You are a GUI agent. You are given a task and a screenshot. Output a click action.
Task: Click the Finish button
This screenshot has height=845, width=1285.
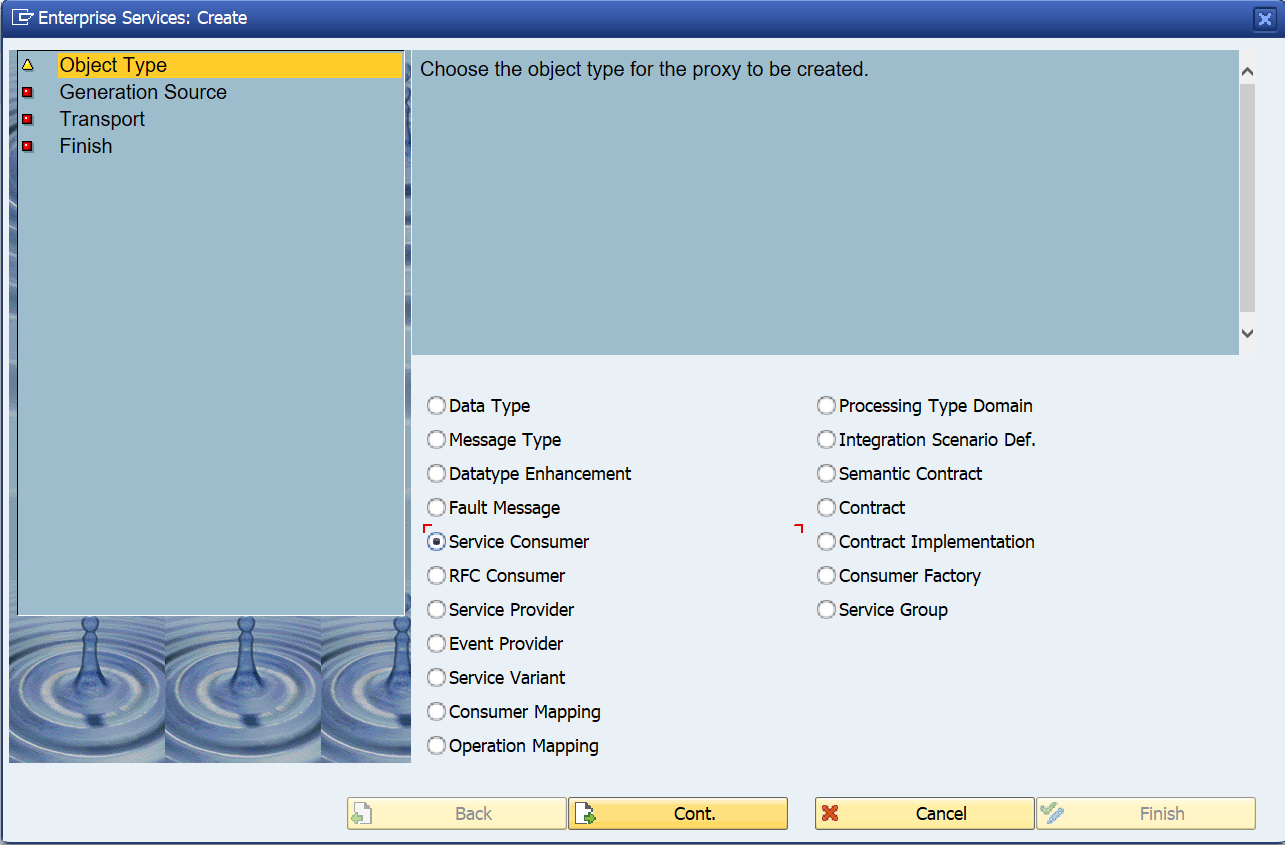(1146, 814)
